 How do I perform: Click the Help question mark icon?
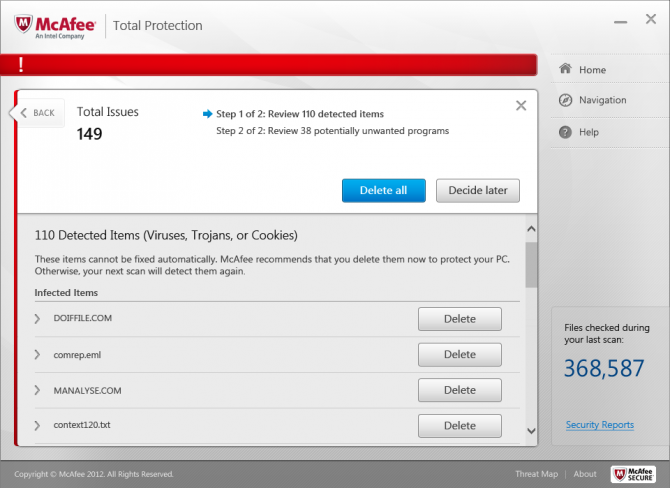565,132
